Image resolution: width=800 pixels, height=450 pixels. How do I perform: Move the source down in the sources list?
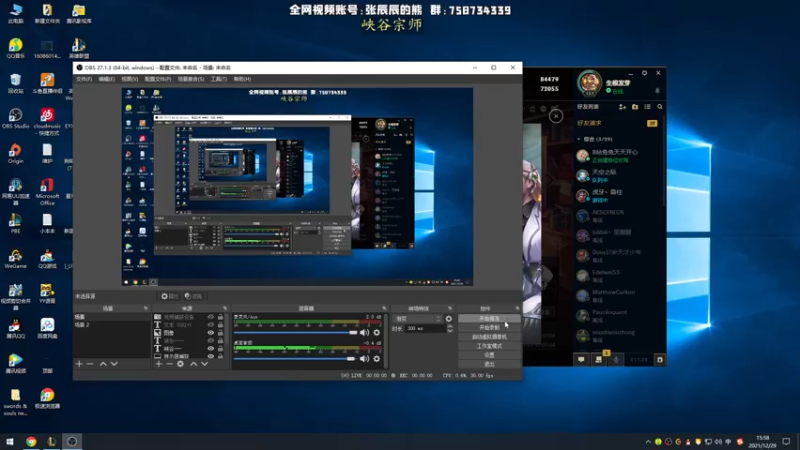coord(205,364)
